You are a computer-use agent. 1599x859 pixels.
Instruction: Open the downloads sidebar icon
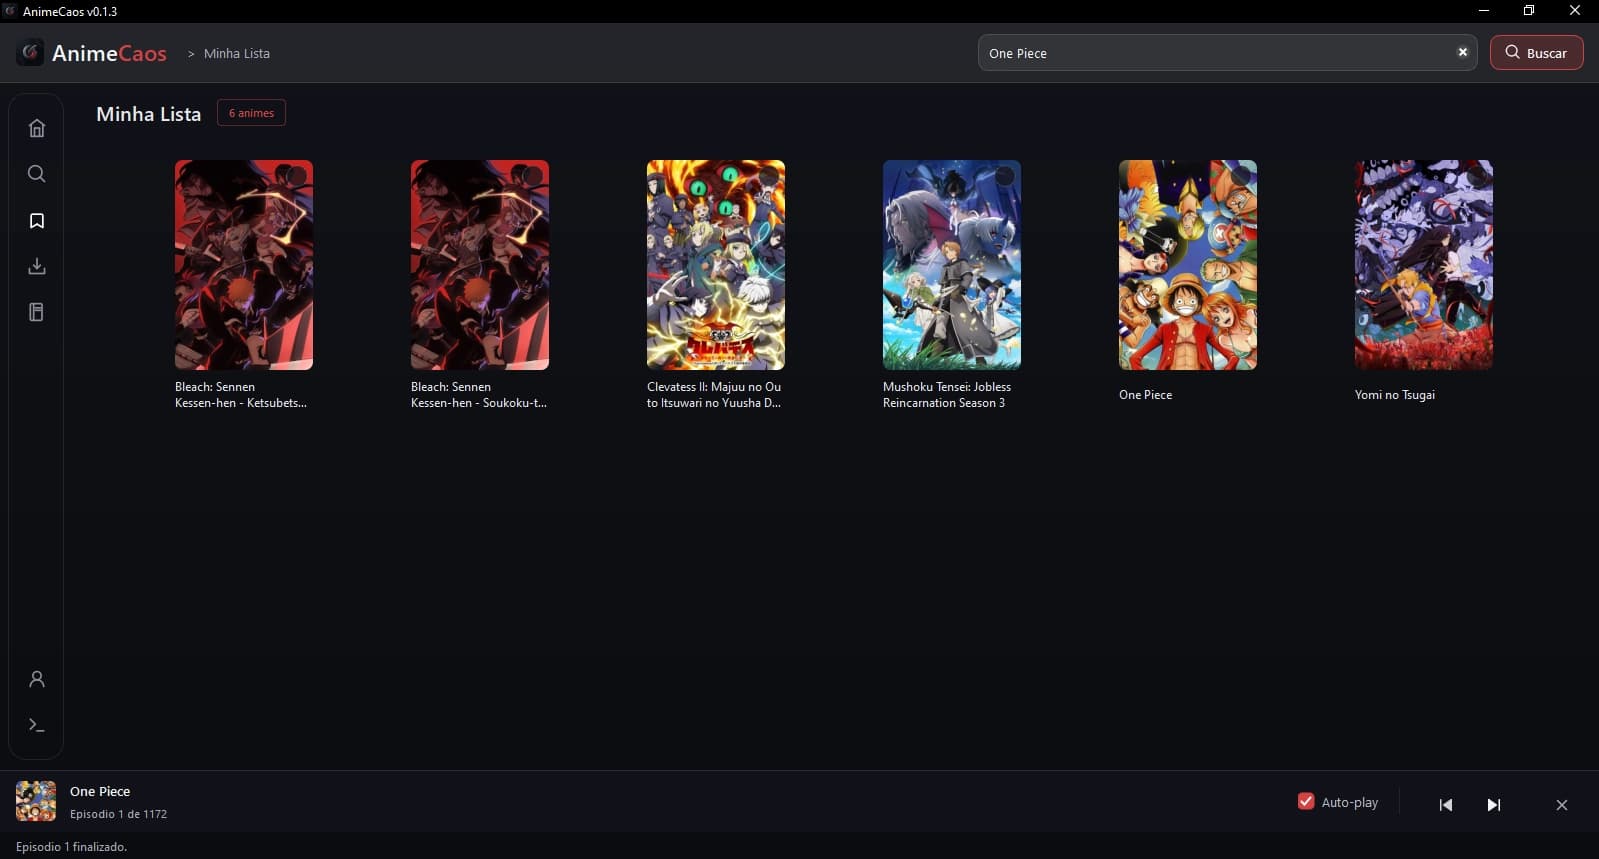(37, 266)
